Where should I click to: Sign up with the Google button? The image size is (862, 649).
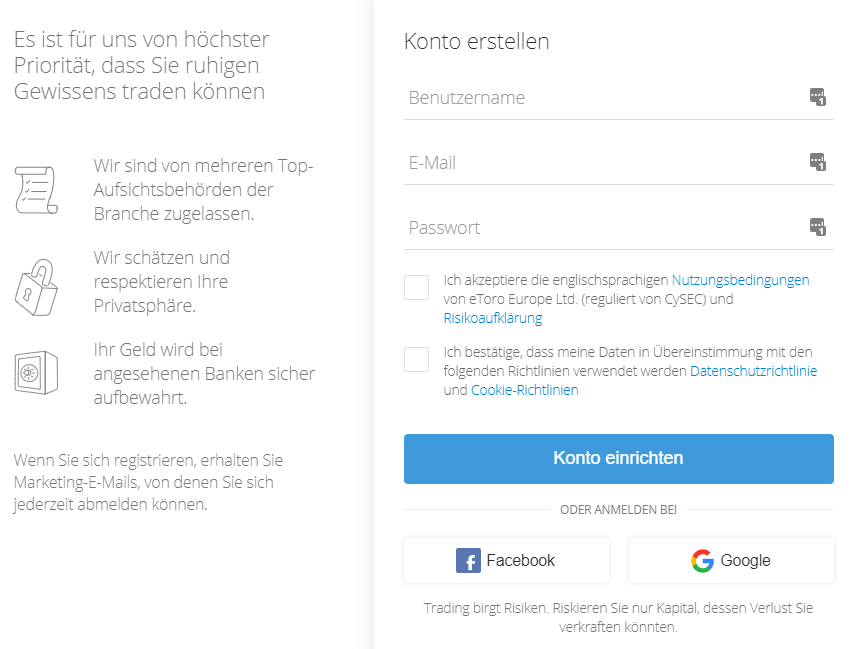(x=731, y=561)
